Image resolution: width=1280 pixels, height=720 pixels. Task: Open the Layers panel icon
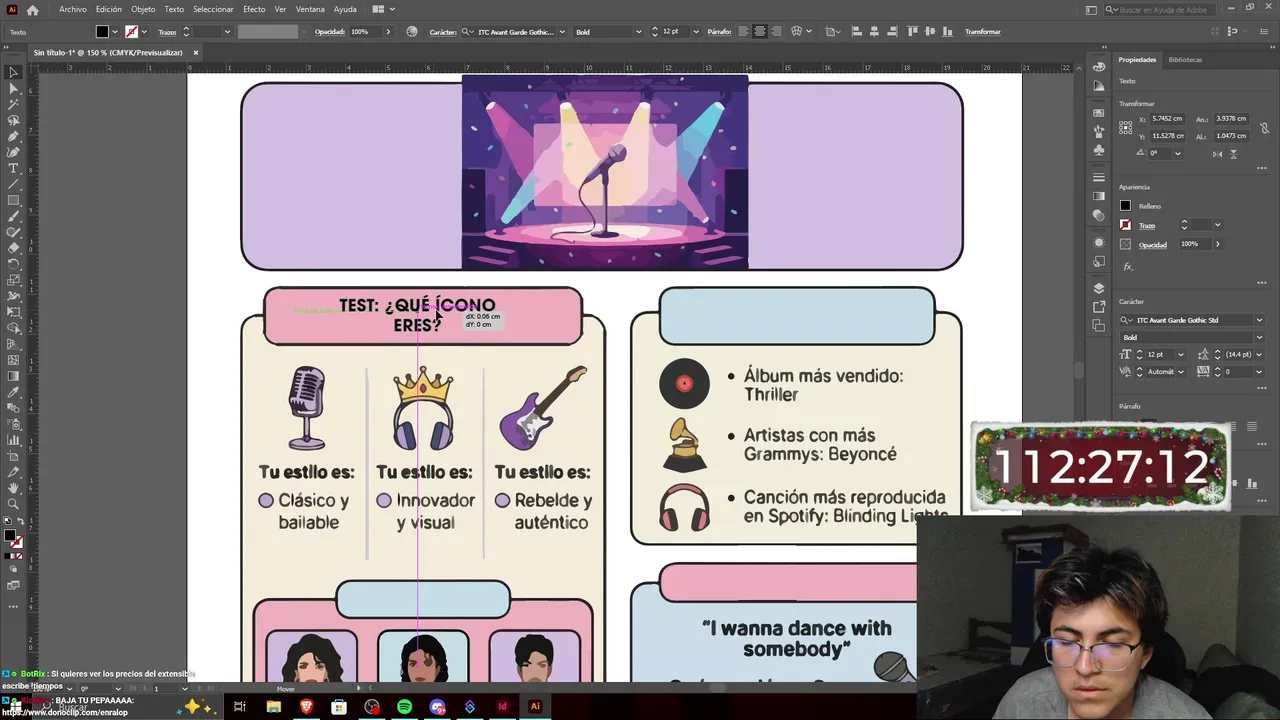tap(1099, 289)
